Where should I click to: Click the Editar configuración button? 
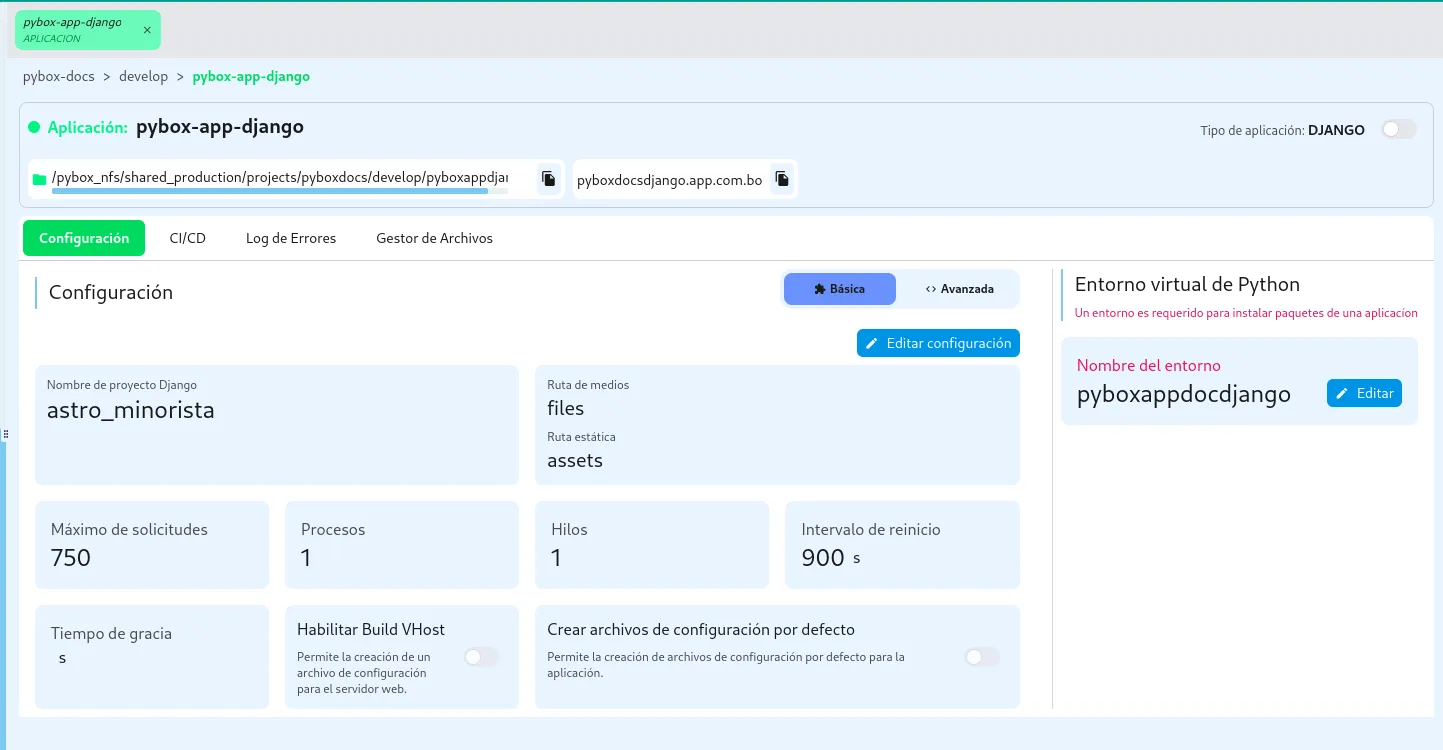click(x=938, y=343)
